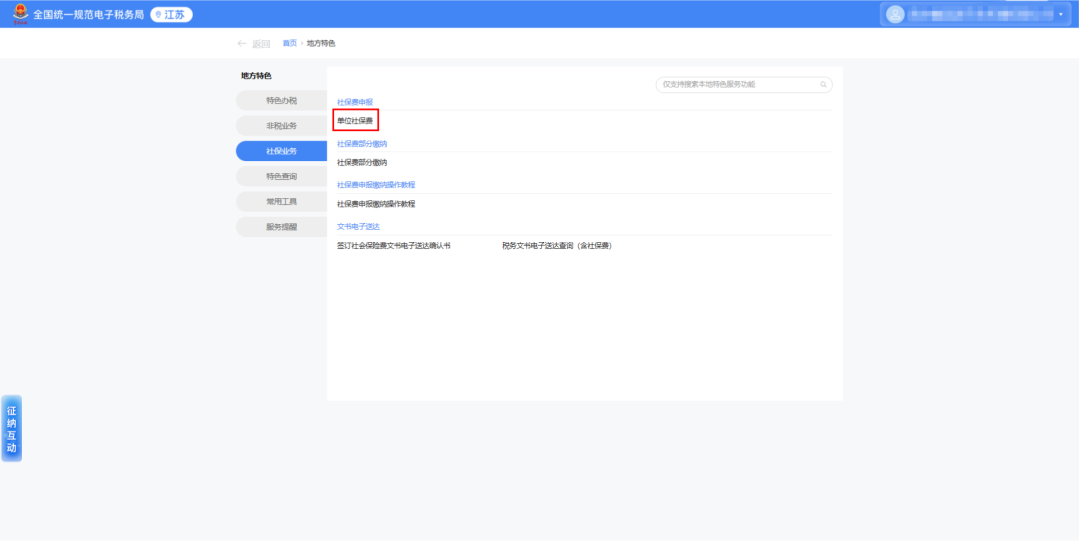Open 税务文书电子送达查询（含社保费） link

click(557, 245)
